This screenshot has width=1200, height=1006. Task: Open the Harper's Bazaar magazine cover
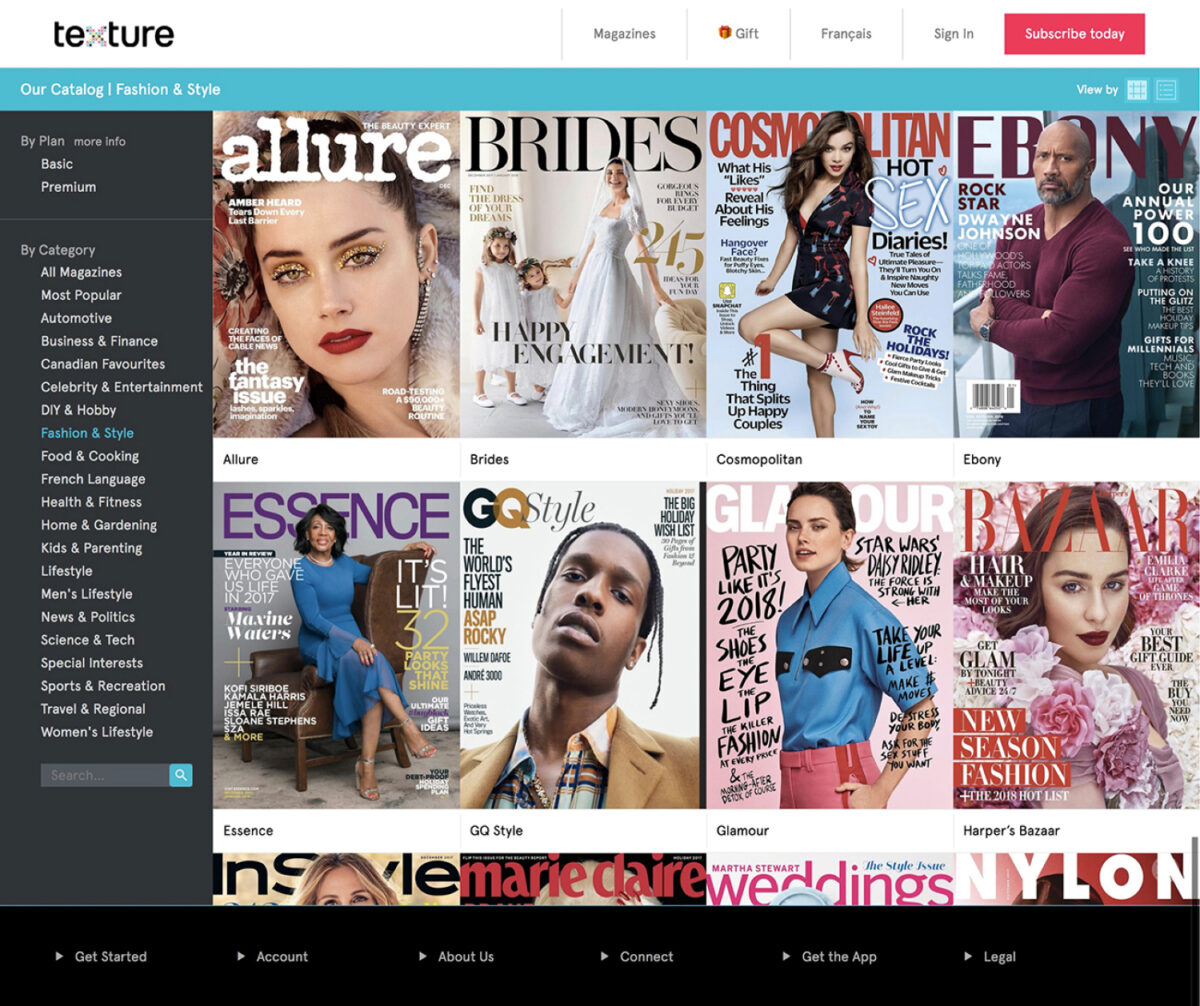click(x=1077, y=645)
